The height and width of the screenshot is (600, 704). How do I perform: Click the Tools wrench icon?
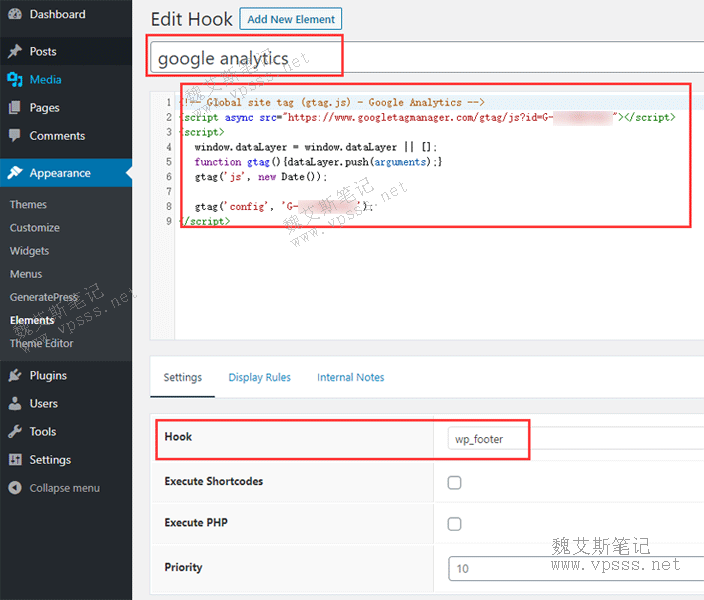tap(15, 432)
